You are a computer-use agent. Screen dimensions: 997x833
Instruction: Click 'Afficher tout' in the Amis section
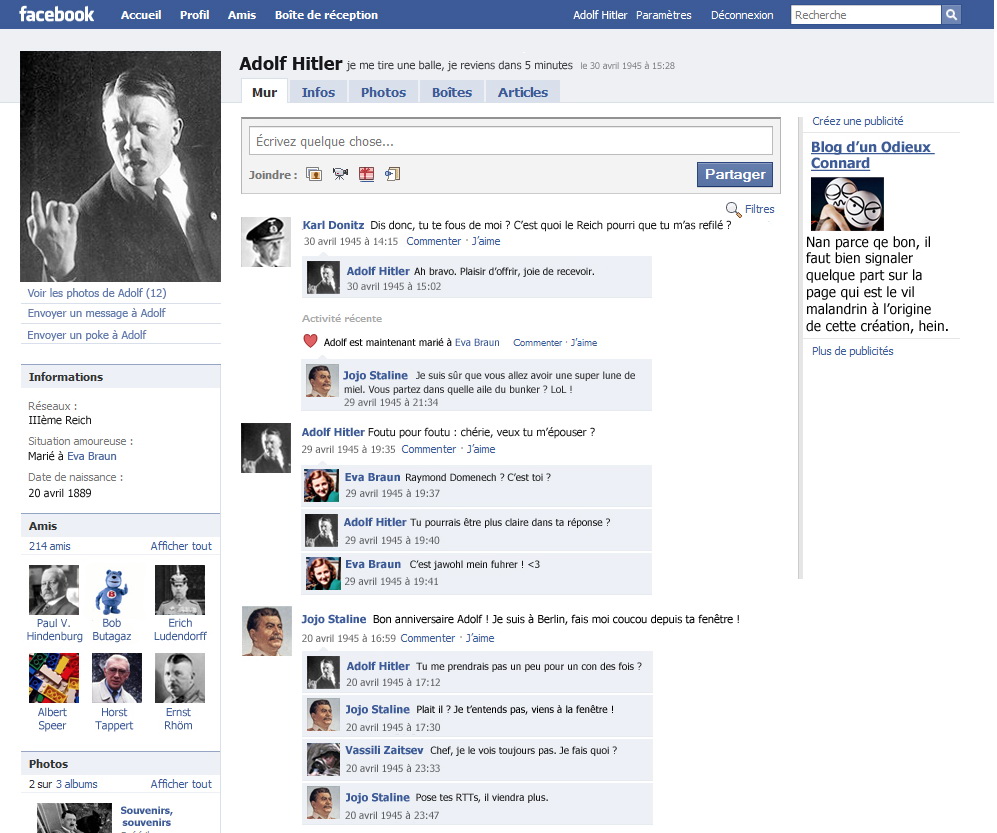pos(181,546)
